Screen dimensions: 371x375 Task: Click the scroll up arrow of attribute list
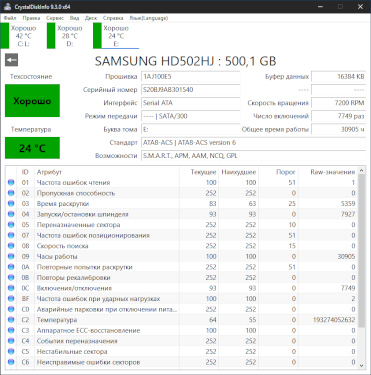361,171
